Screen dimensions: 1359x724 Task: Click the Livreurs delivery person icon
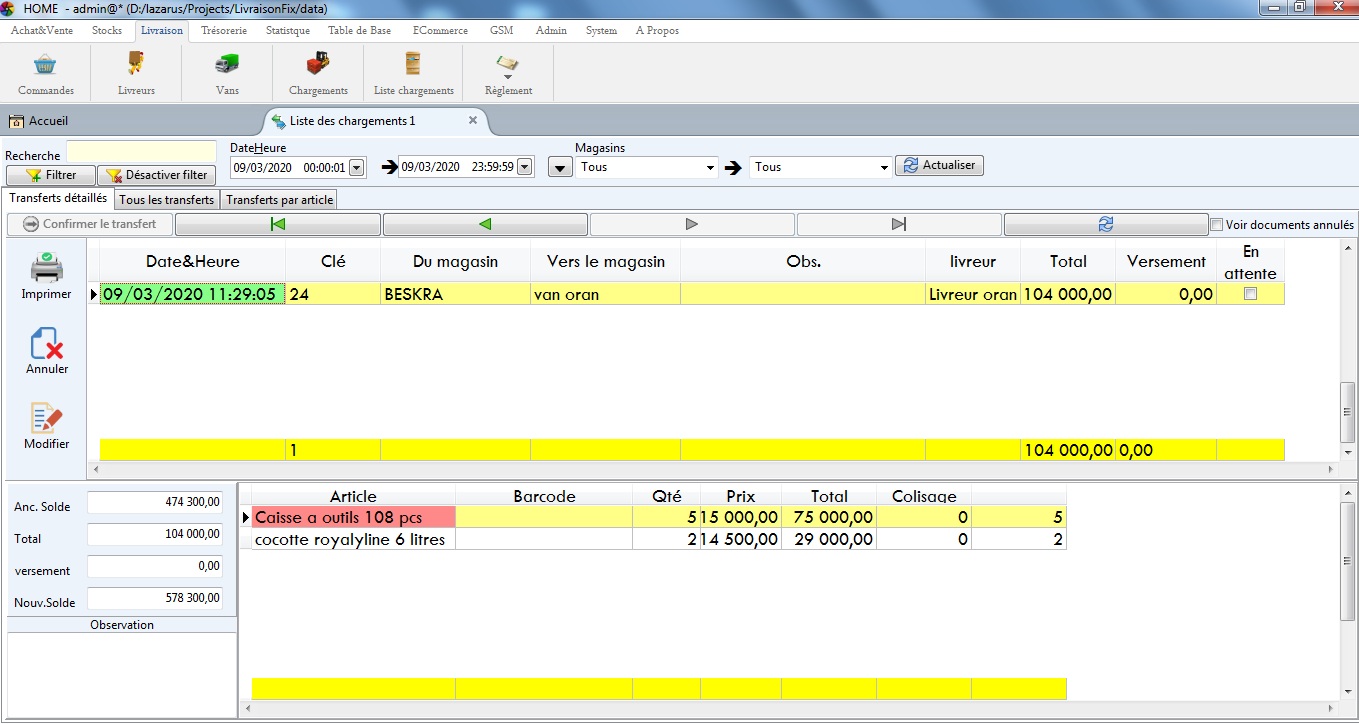point(136,66)
